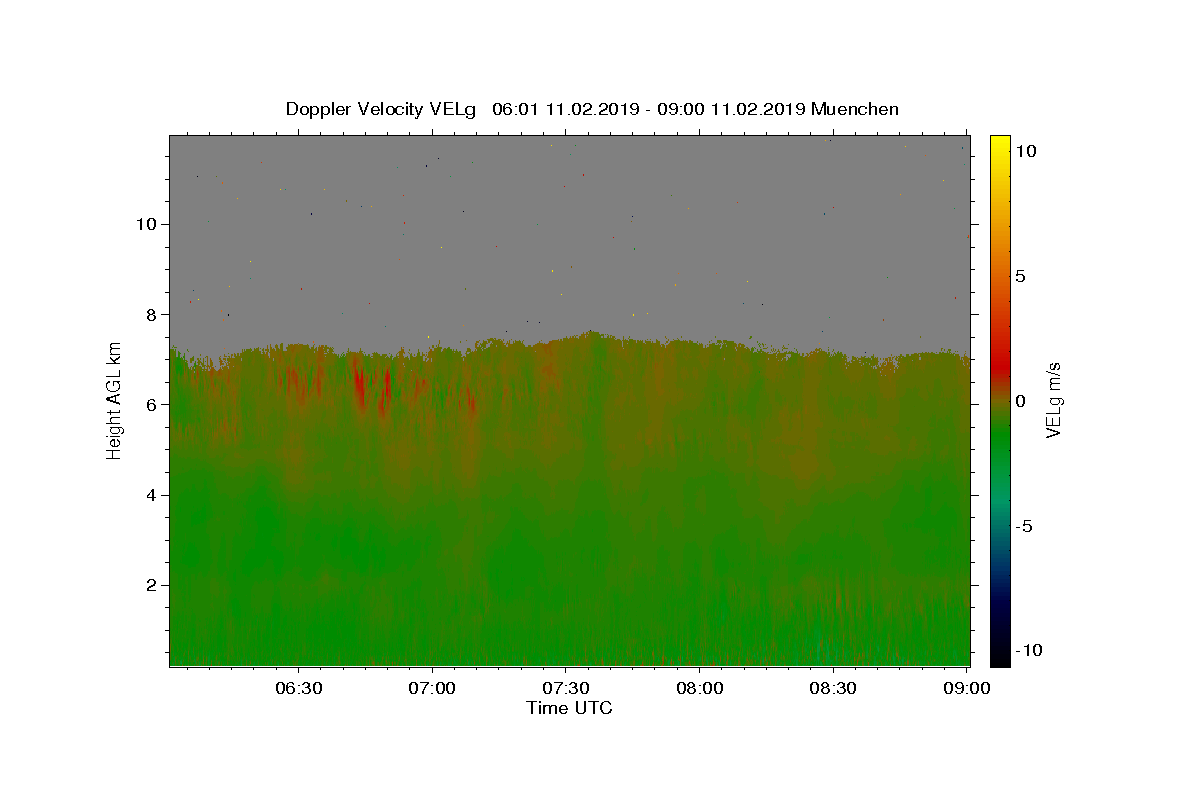Click the 'VELg m/s' colorbar label
Image resolution: width=1200 pixels, height=800 pixels.
[1053, 400]
